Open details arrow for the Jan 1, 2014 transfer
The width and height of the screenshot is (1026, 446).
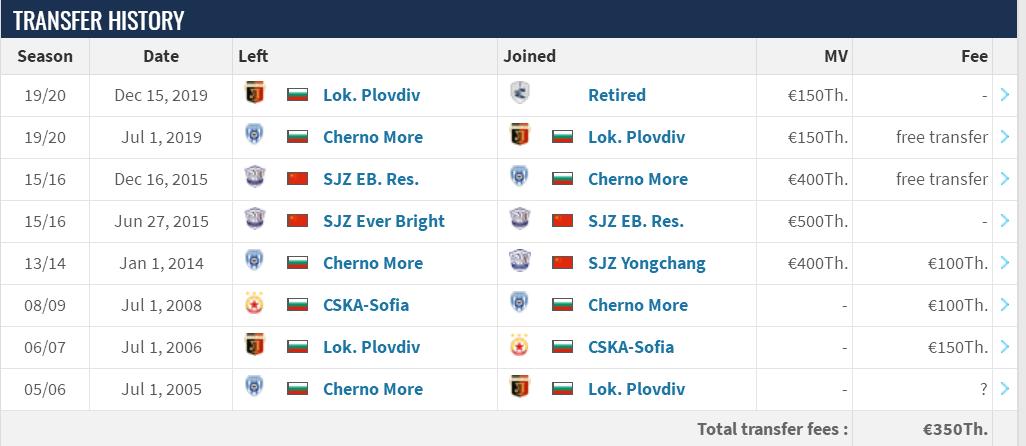(1005, 263)
